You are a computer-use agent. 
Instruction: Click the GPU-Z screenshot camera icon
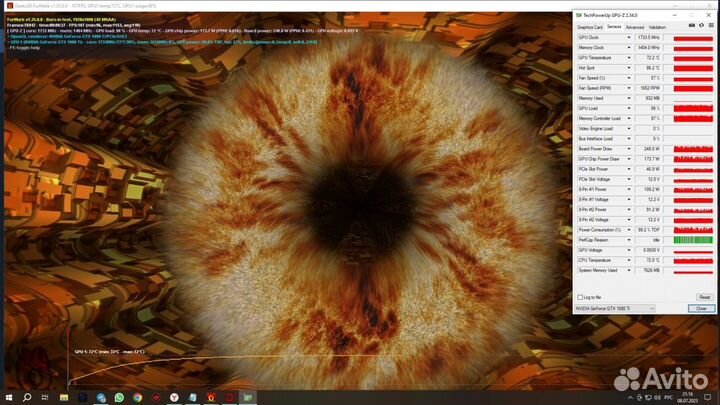(692, 27)
